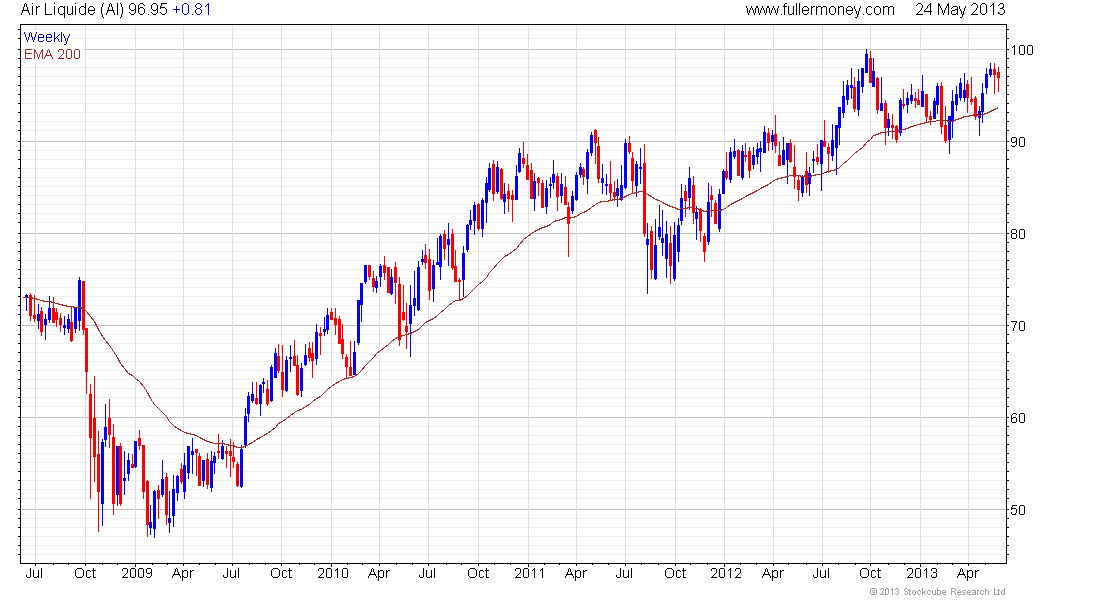This screenshot has width=1100, height=600.
Task: Click the 2013 year axis label
Action: coord(922,573)
